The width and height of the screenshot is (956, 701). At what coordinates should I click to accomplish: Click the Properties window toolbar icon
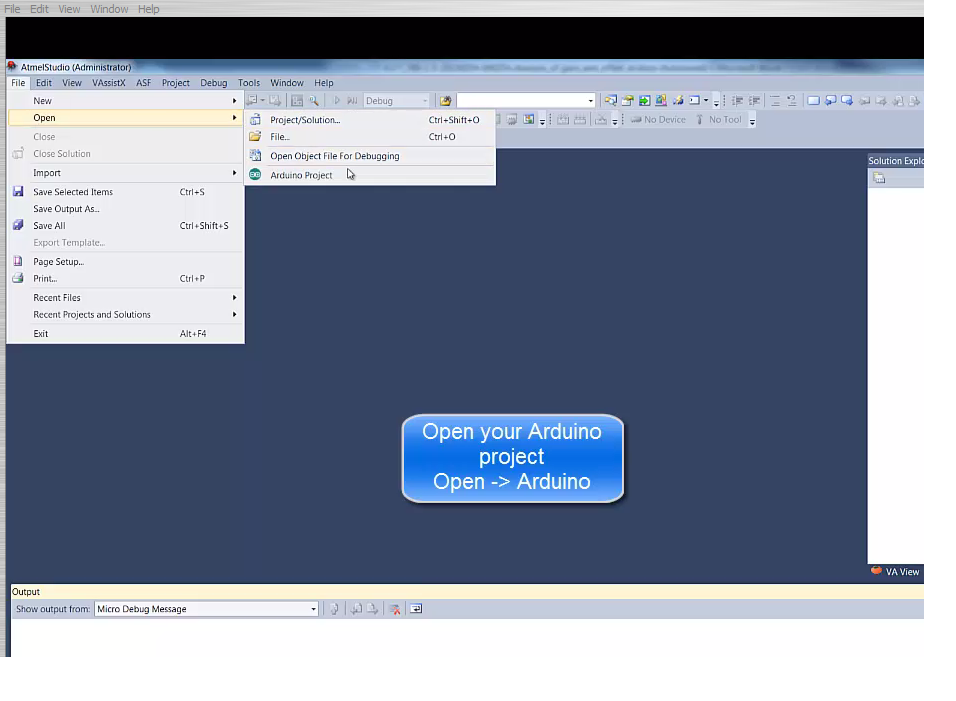tap(627, 101)
